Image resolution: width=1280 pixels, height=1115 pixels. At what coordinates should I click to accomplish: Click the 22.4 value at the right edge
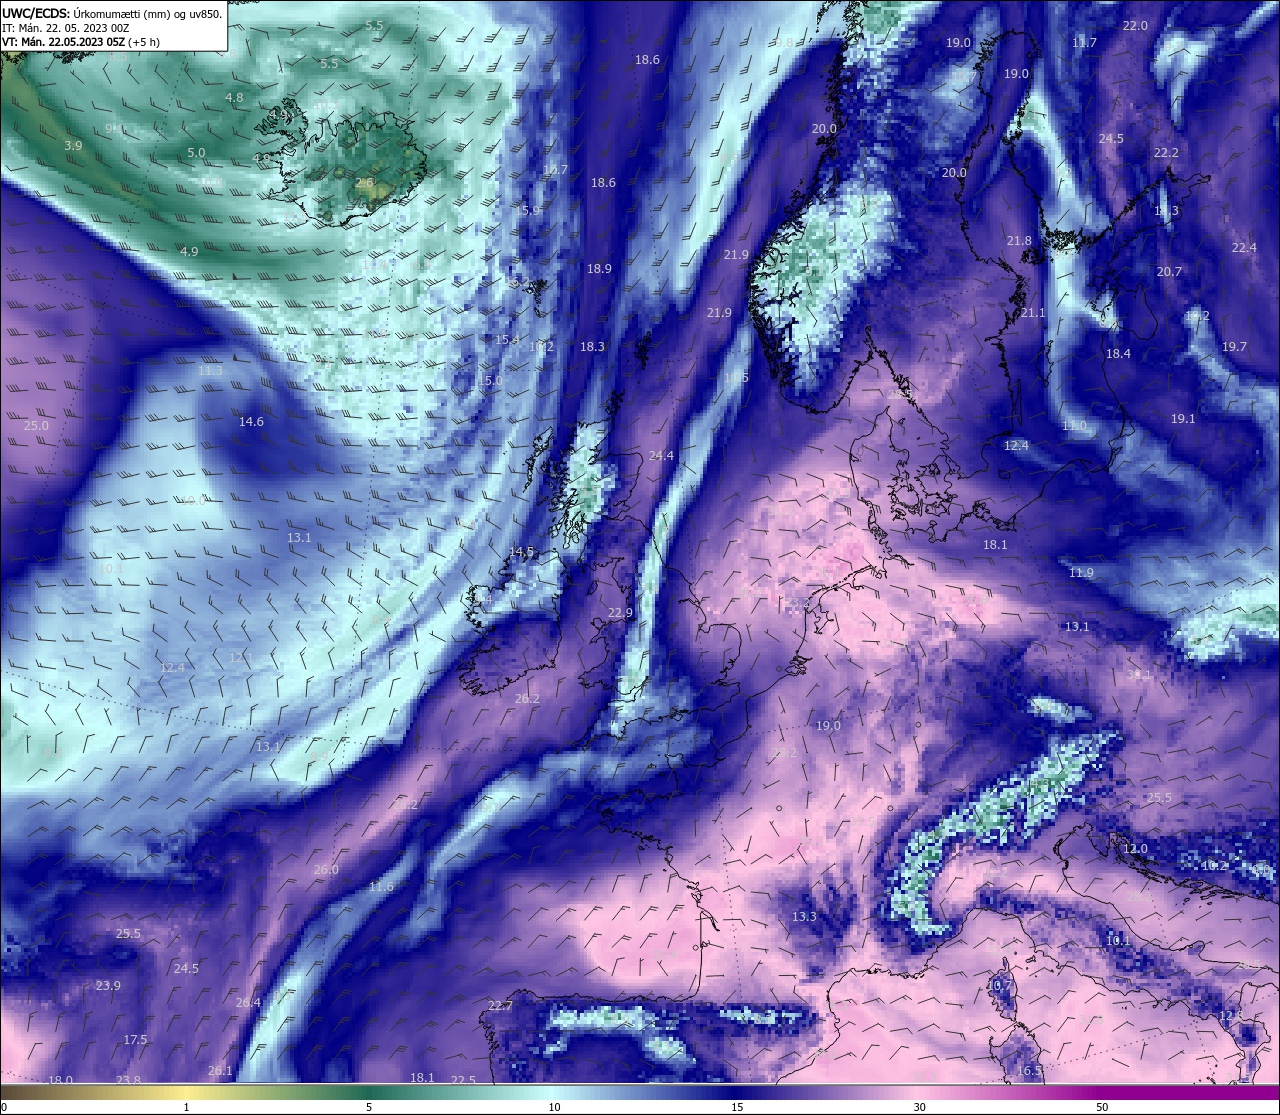pos(1244,248)
